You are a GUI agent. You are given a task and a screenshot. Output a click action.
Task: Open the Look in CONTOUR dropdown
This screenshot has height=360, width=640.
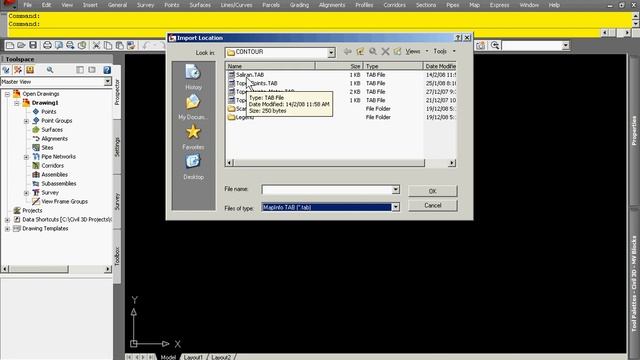pyautogui.click(x=331, y=52)
